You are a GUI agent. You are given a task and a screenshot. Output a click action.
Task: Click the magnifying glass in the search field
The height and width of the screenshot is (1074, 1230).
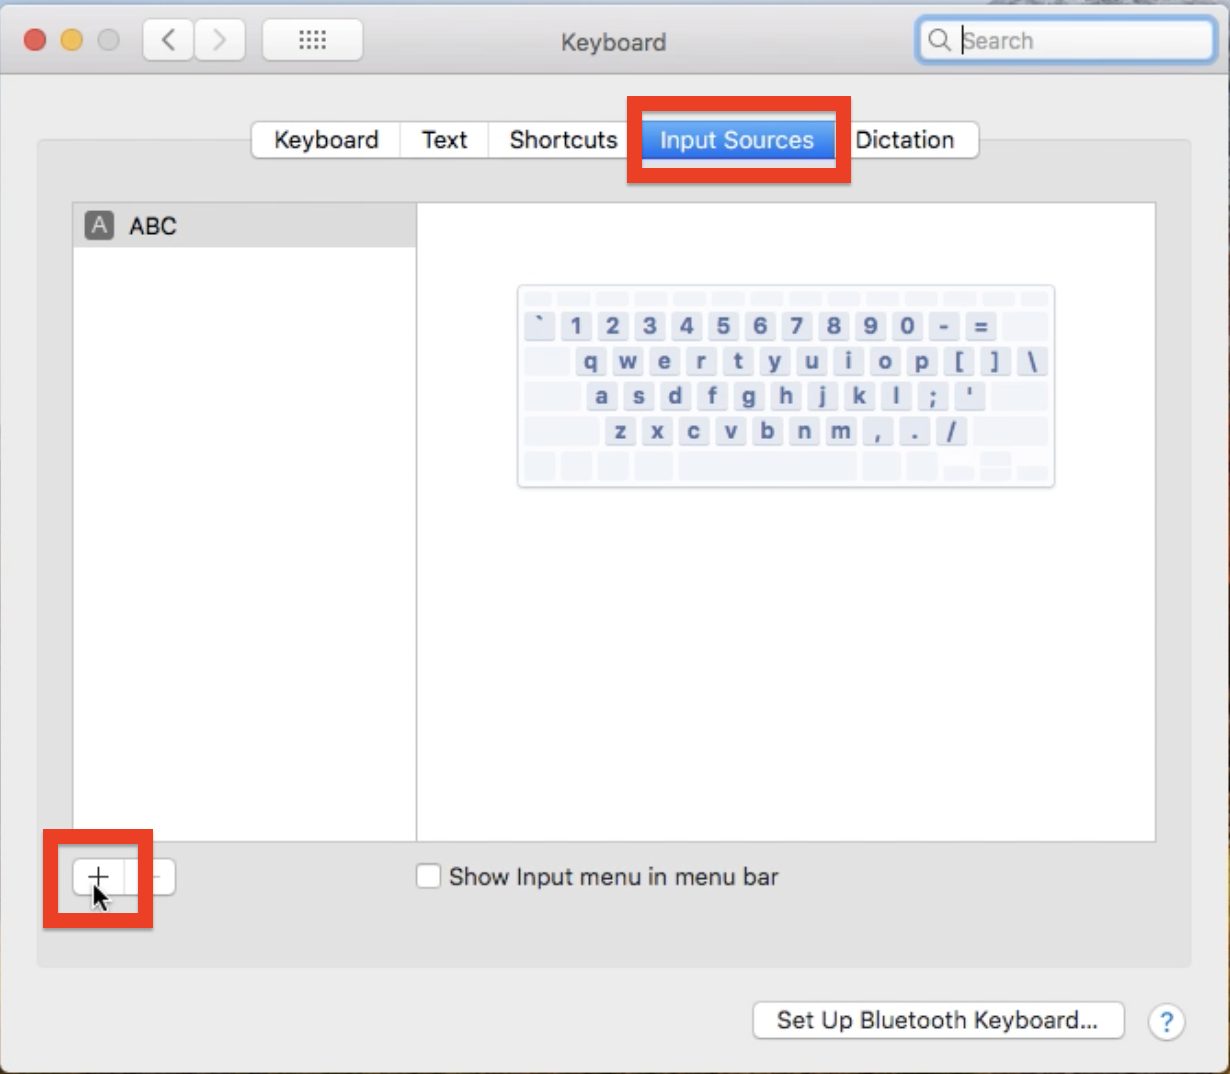938,40
